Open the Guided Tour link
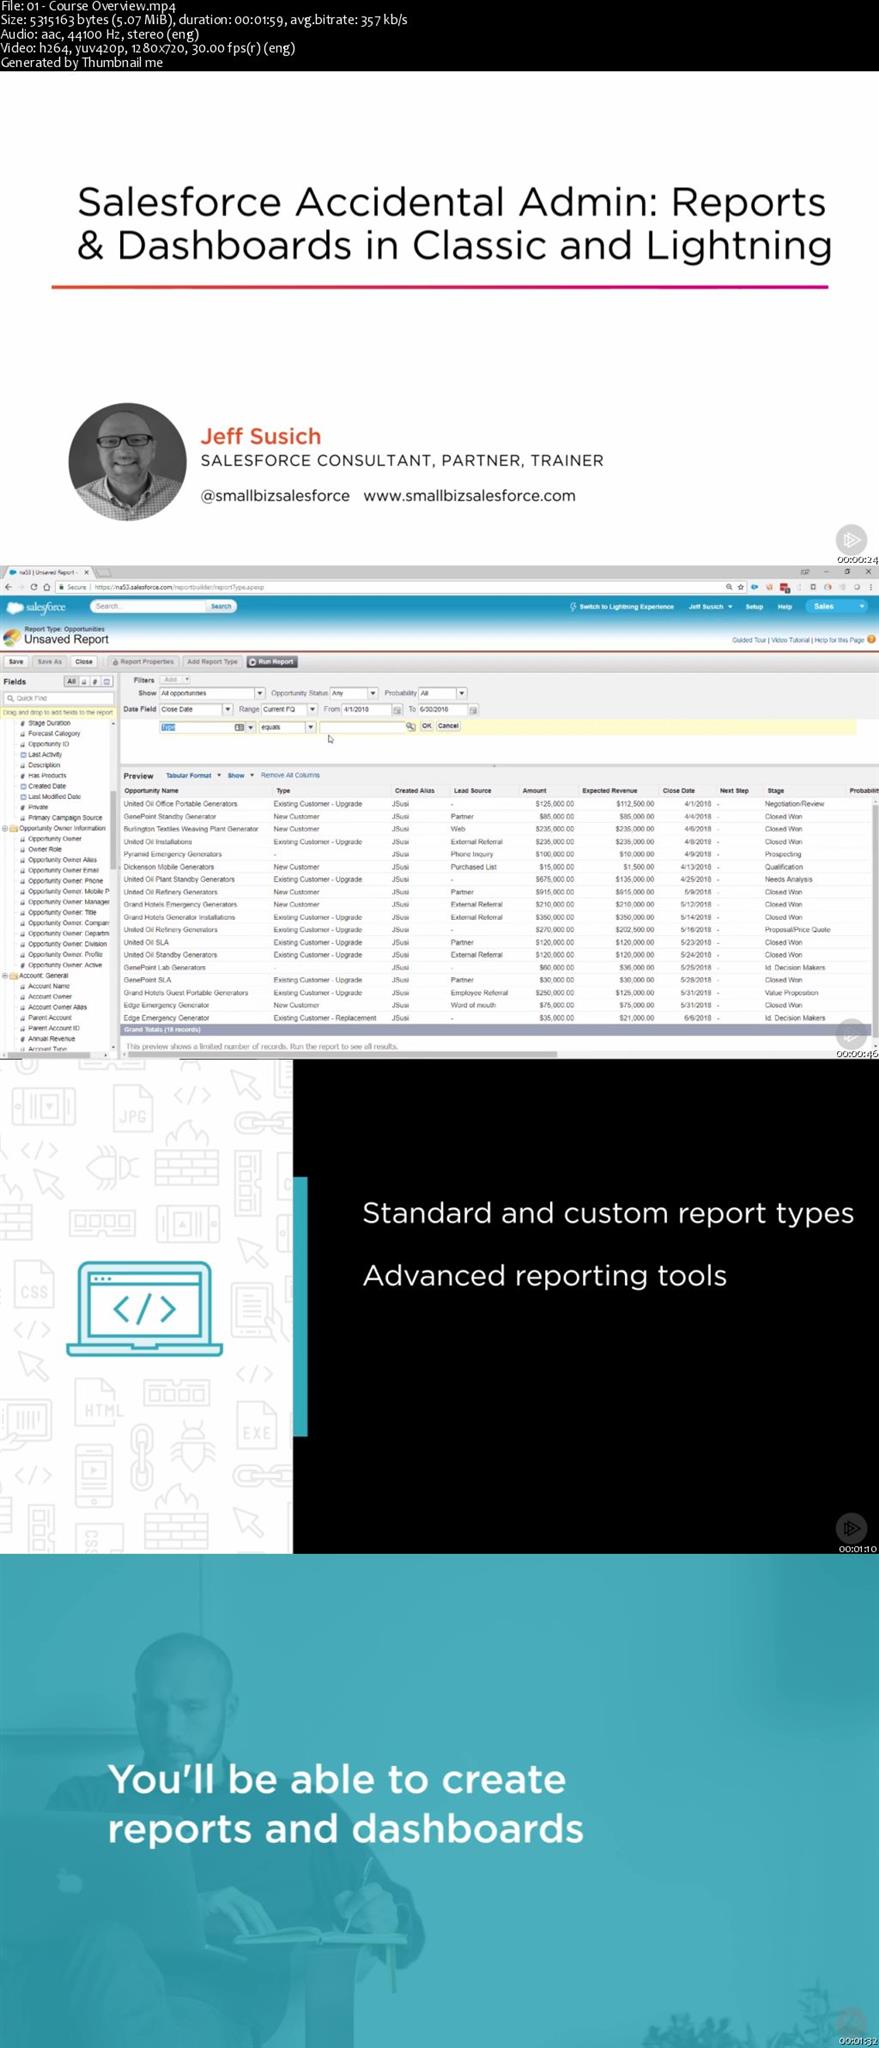879x2048 pixels. click(x=749, y=639)
